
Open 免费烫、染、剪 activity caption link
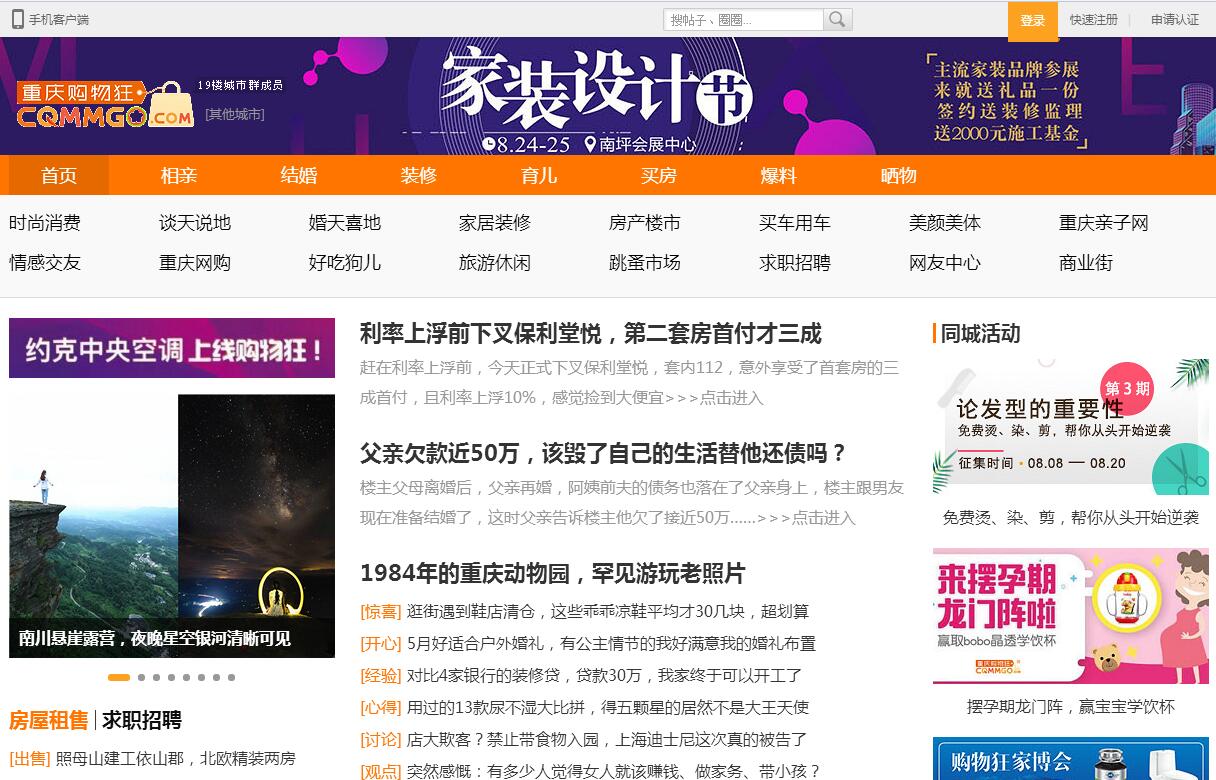tap(1071, 517)
